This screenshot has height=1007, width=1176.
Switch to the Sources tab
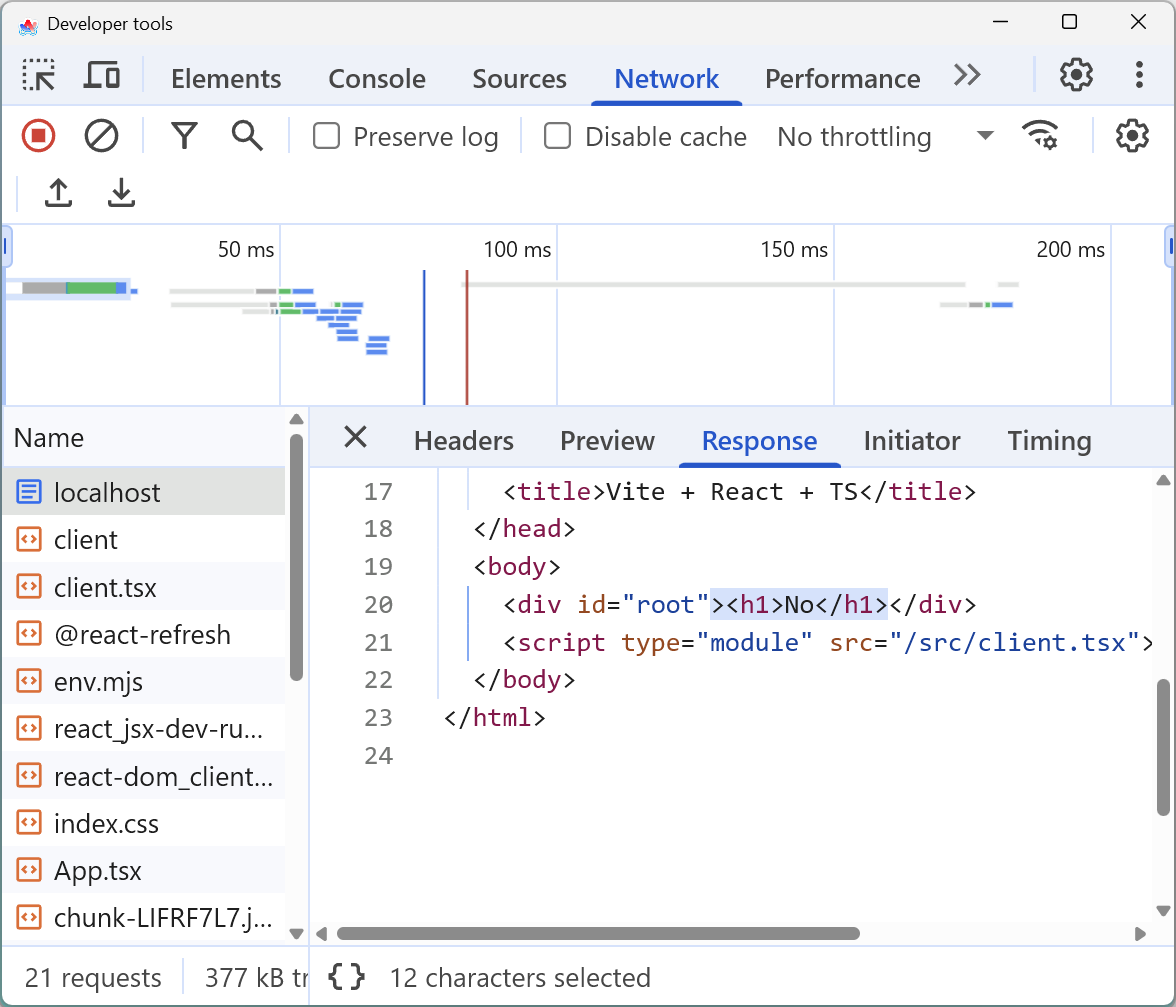pyautogui.click(x=519, y=79)
